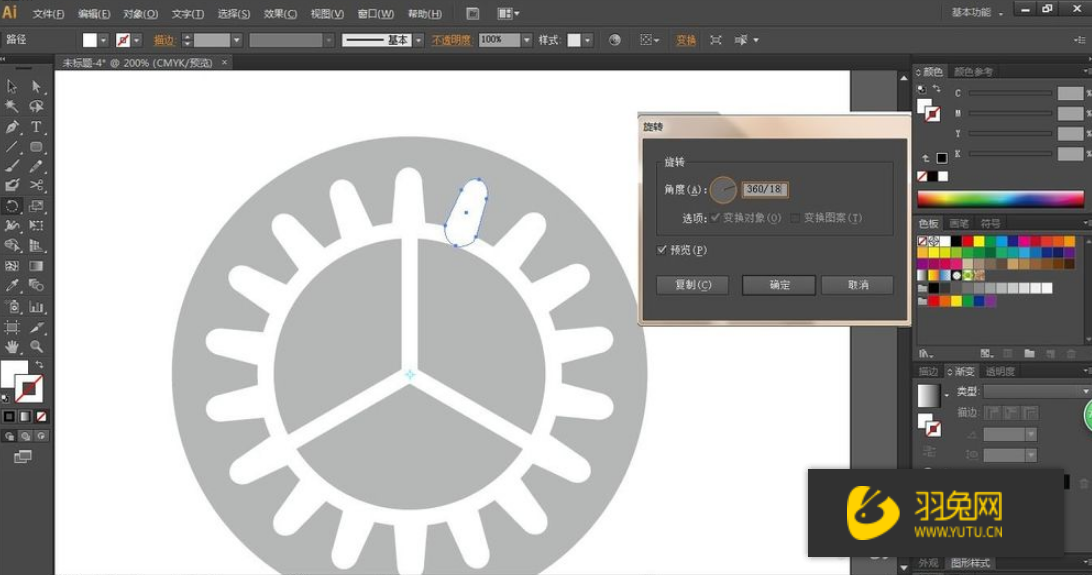Select the Paintbrush tool
The height and width of the screenshot is (575, 1092).
click(x=12, y=166)
